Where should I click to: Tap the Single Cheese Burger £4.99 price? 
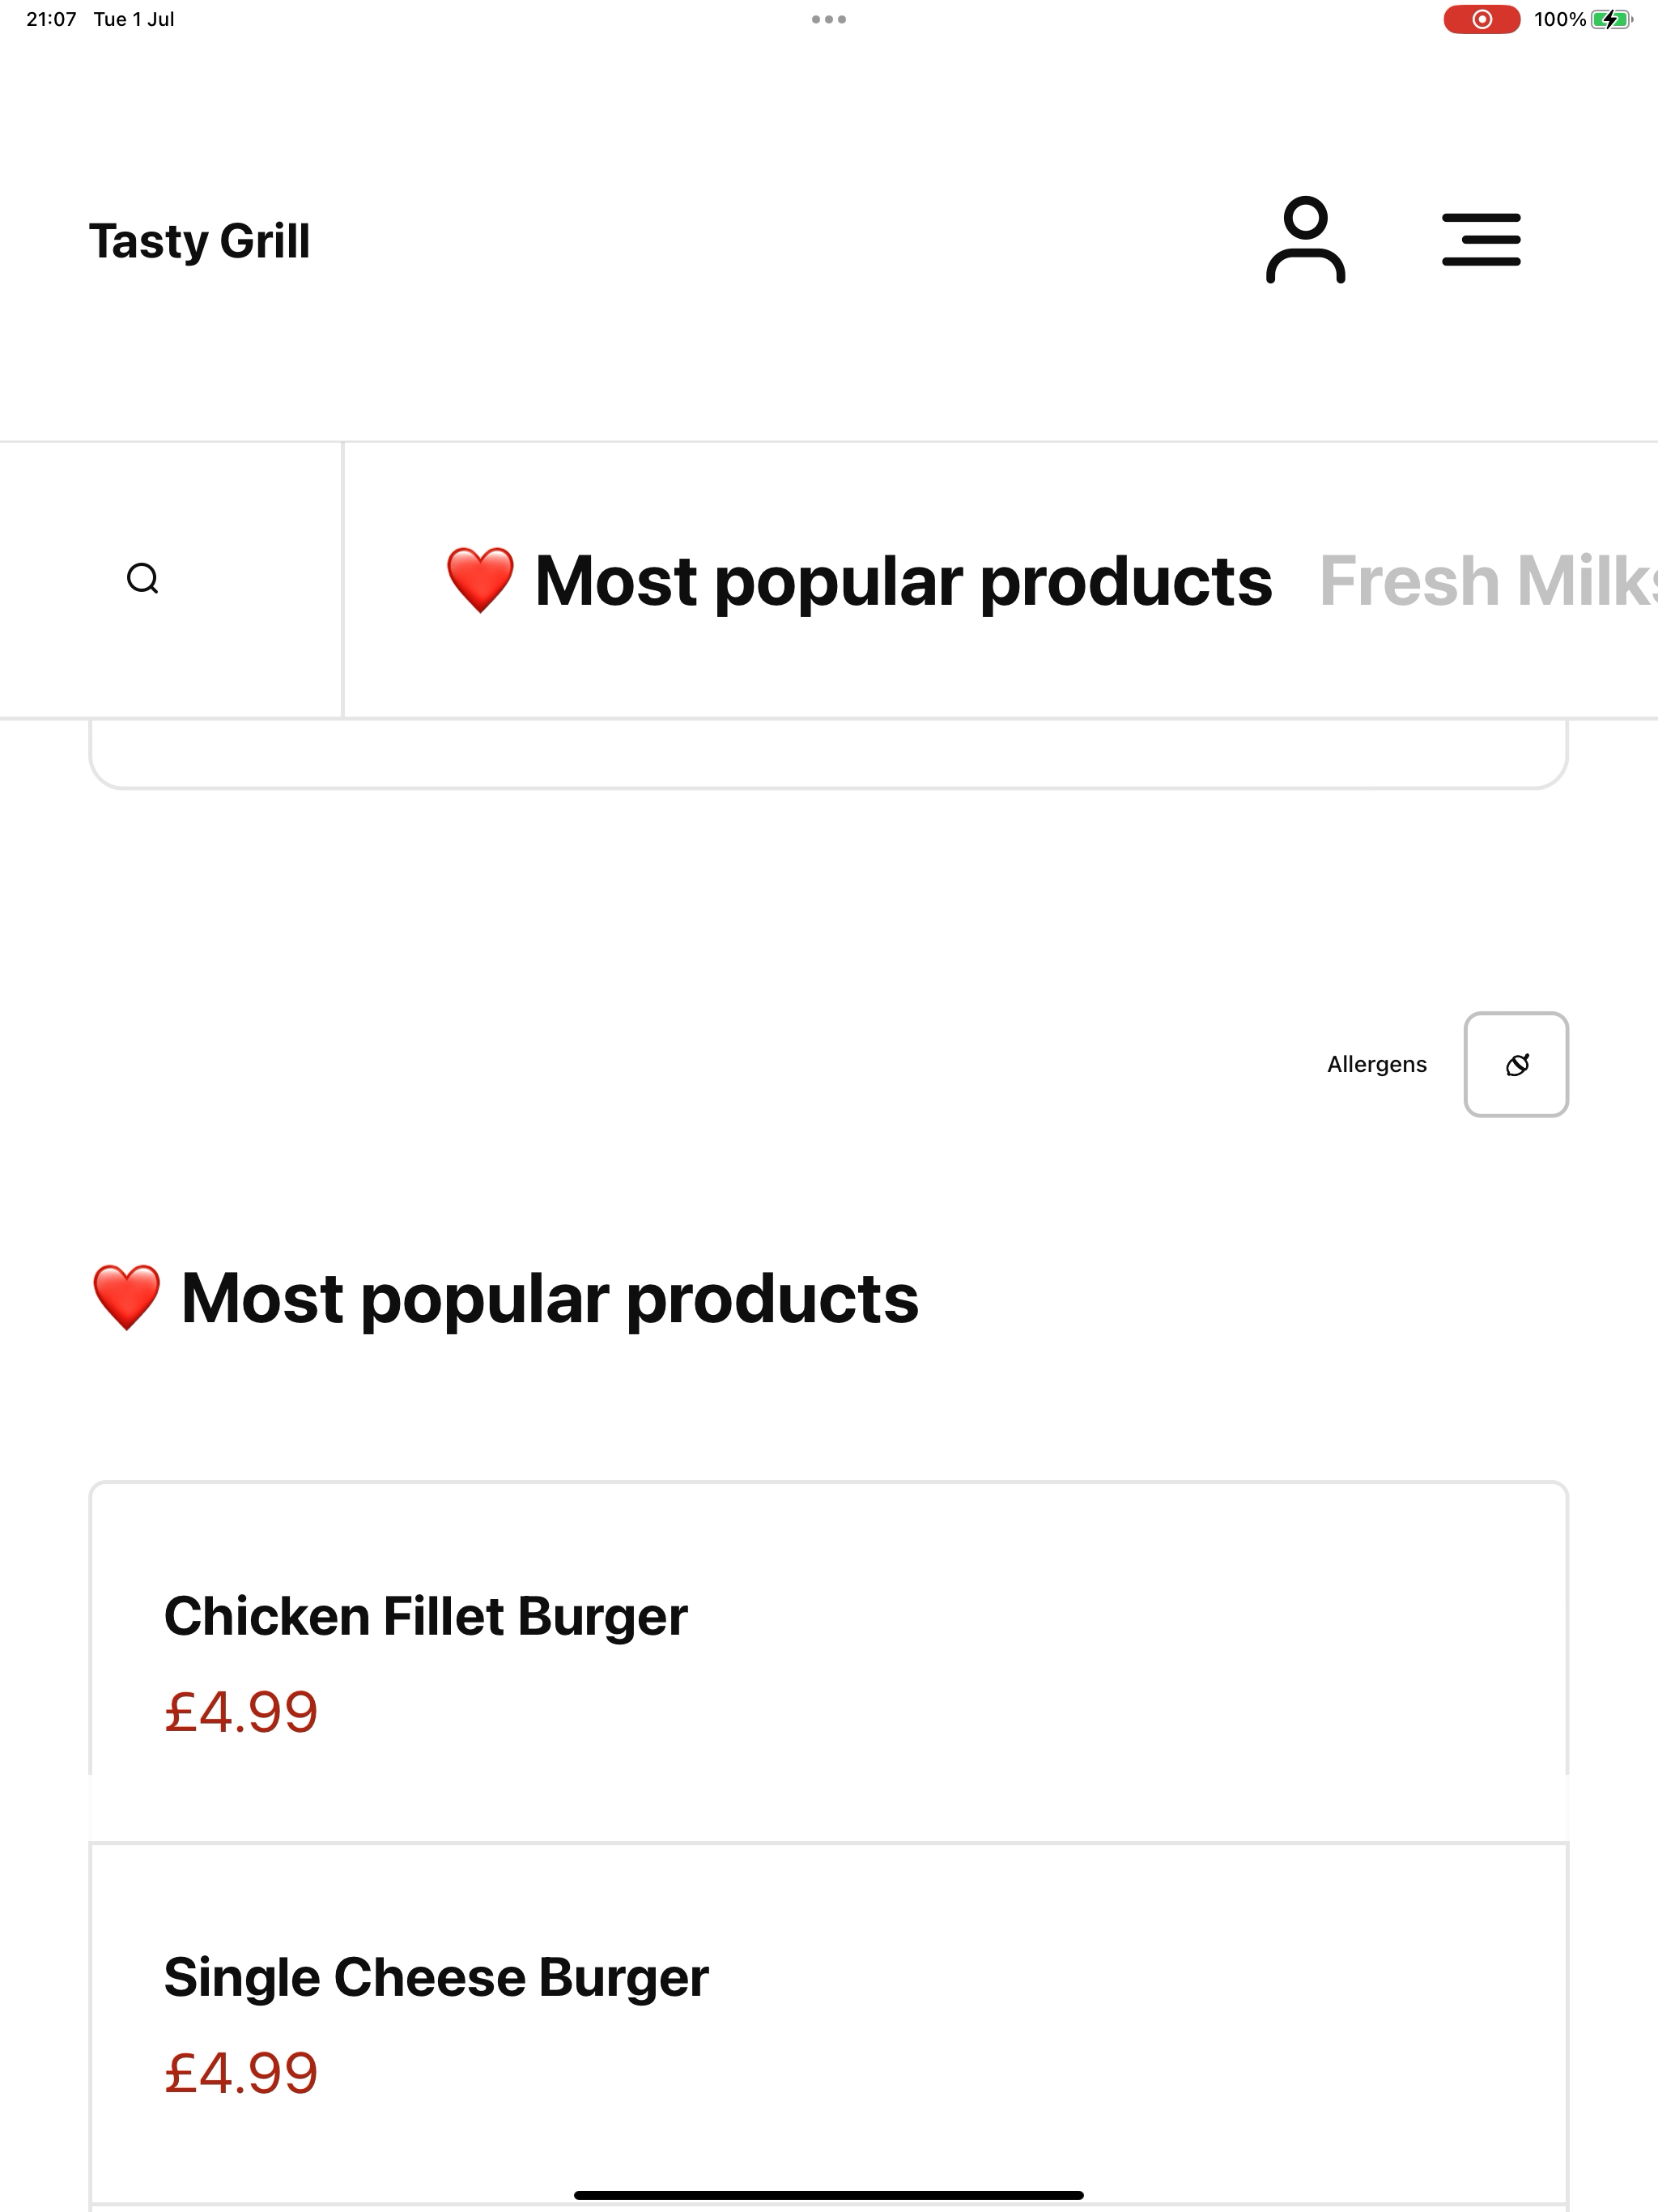tap(241, 2072)
